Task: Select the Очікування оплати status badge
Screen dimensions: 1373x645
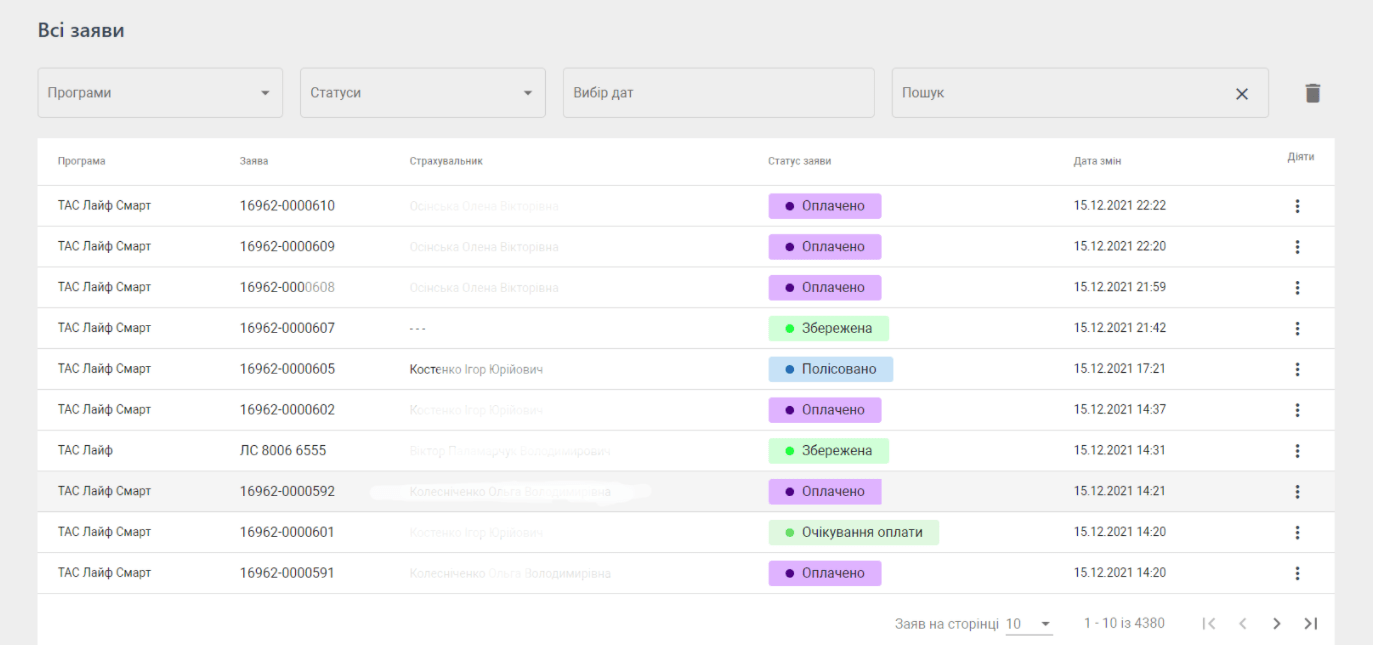Action: coord(853,532)
